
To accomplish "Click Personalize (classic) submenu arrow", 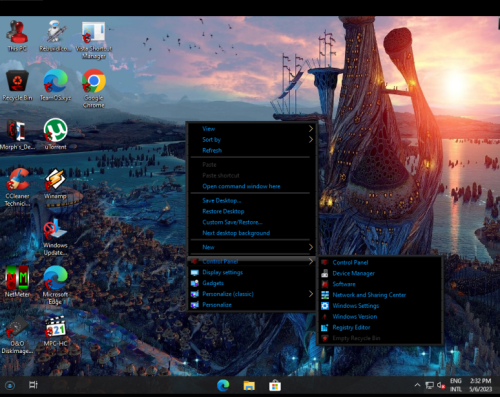I will coord(311,294).
